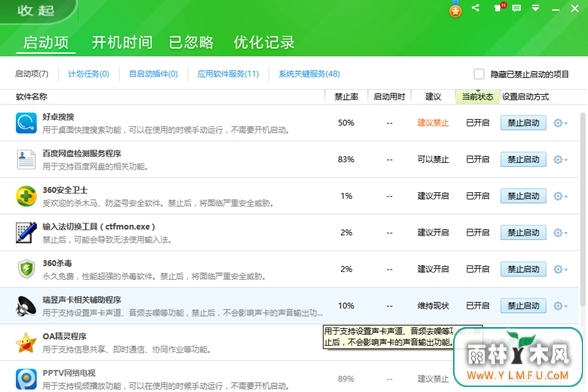Click 禁止启动 for 输入法切换工具
Viewport: 588px width, 392px height.
coord(523,233)
